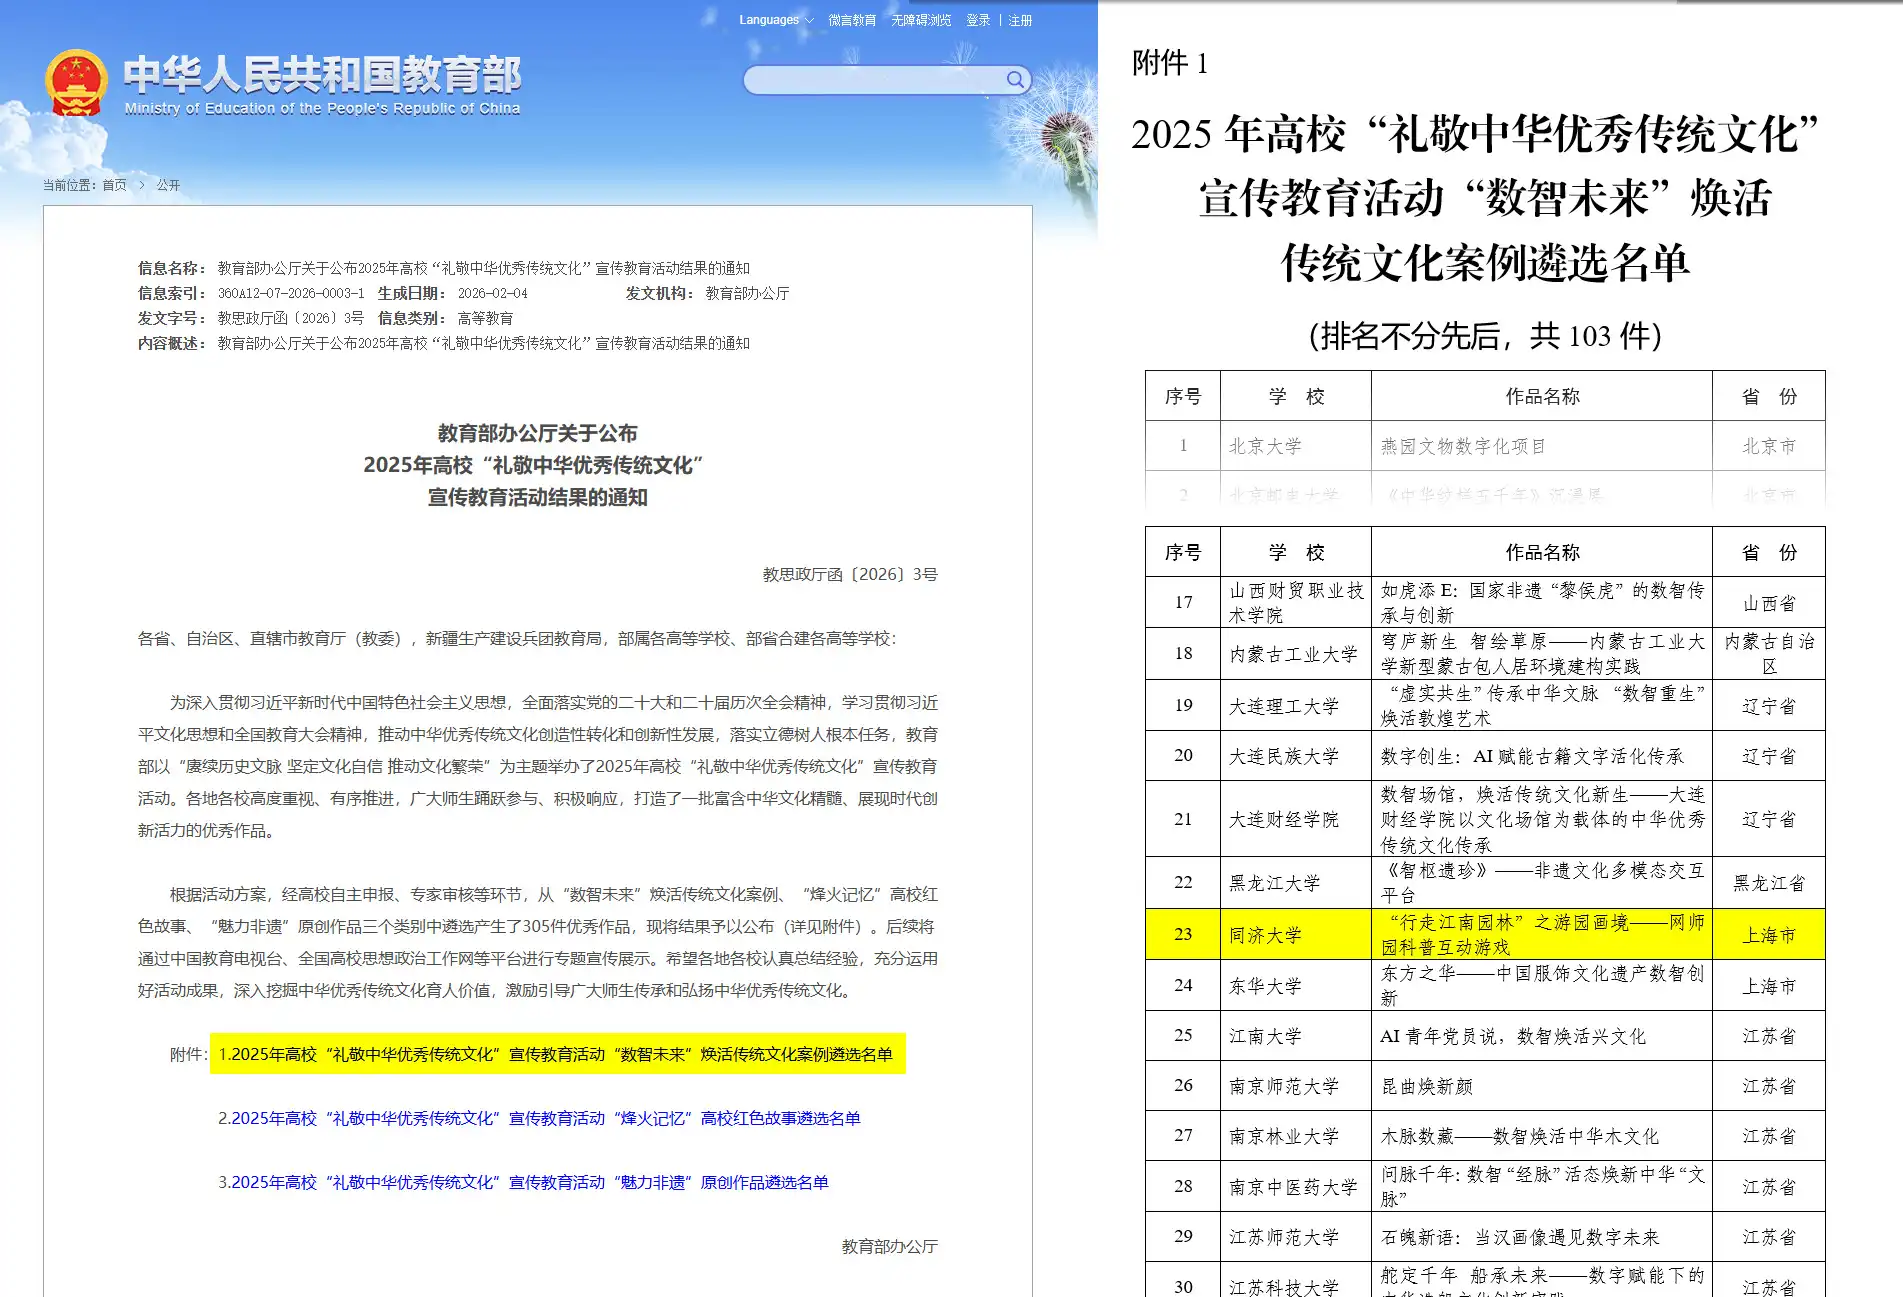Click row number 23 in the table
This screenshot has width=1903, height=1297.
[x=1183, y=935]
